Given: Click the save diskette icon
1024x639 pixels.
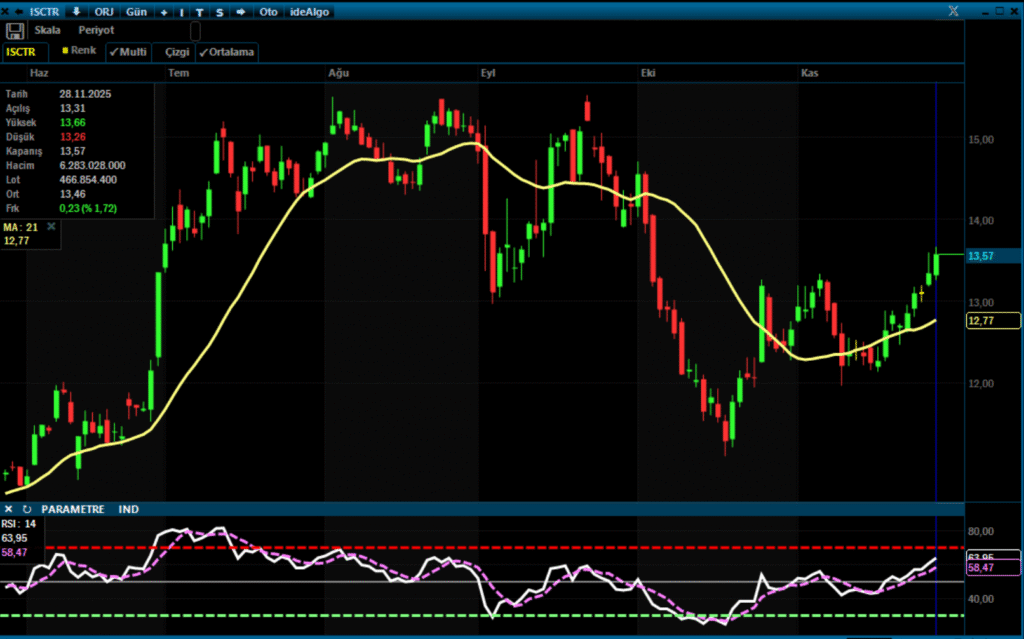Looking at the screenshot, I should point(15,31).
